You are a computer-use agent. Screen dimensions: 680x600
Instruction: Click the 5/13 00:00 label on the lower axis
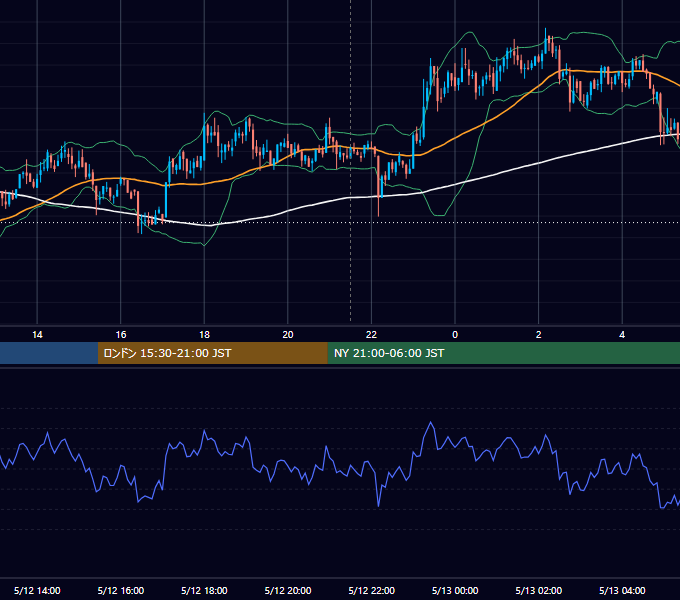coord(455,590)
